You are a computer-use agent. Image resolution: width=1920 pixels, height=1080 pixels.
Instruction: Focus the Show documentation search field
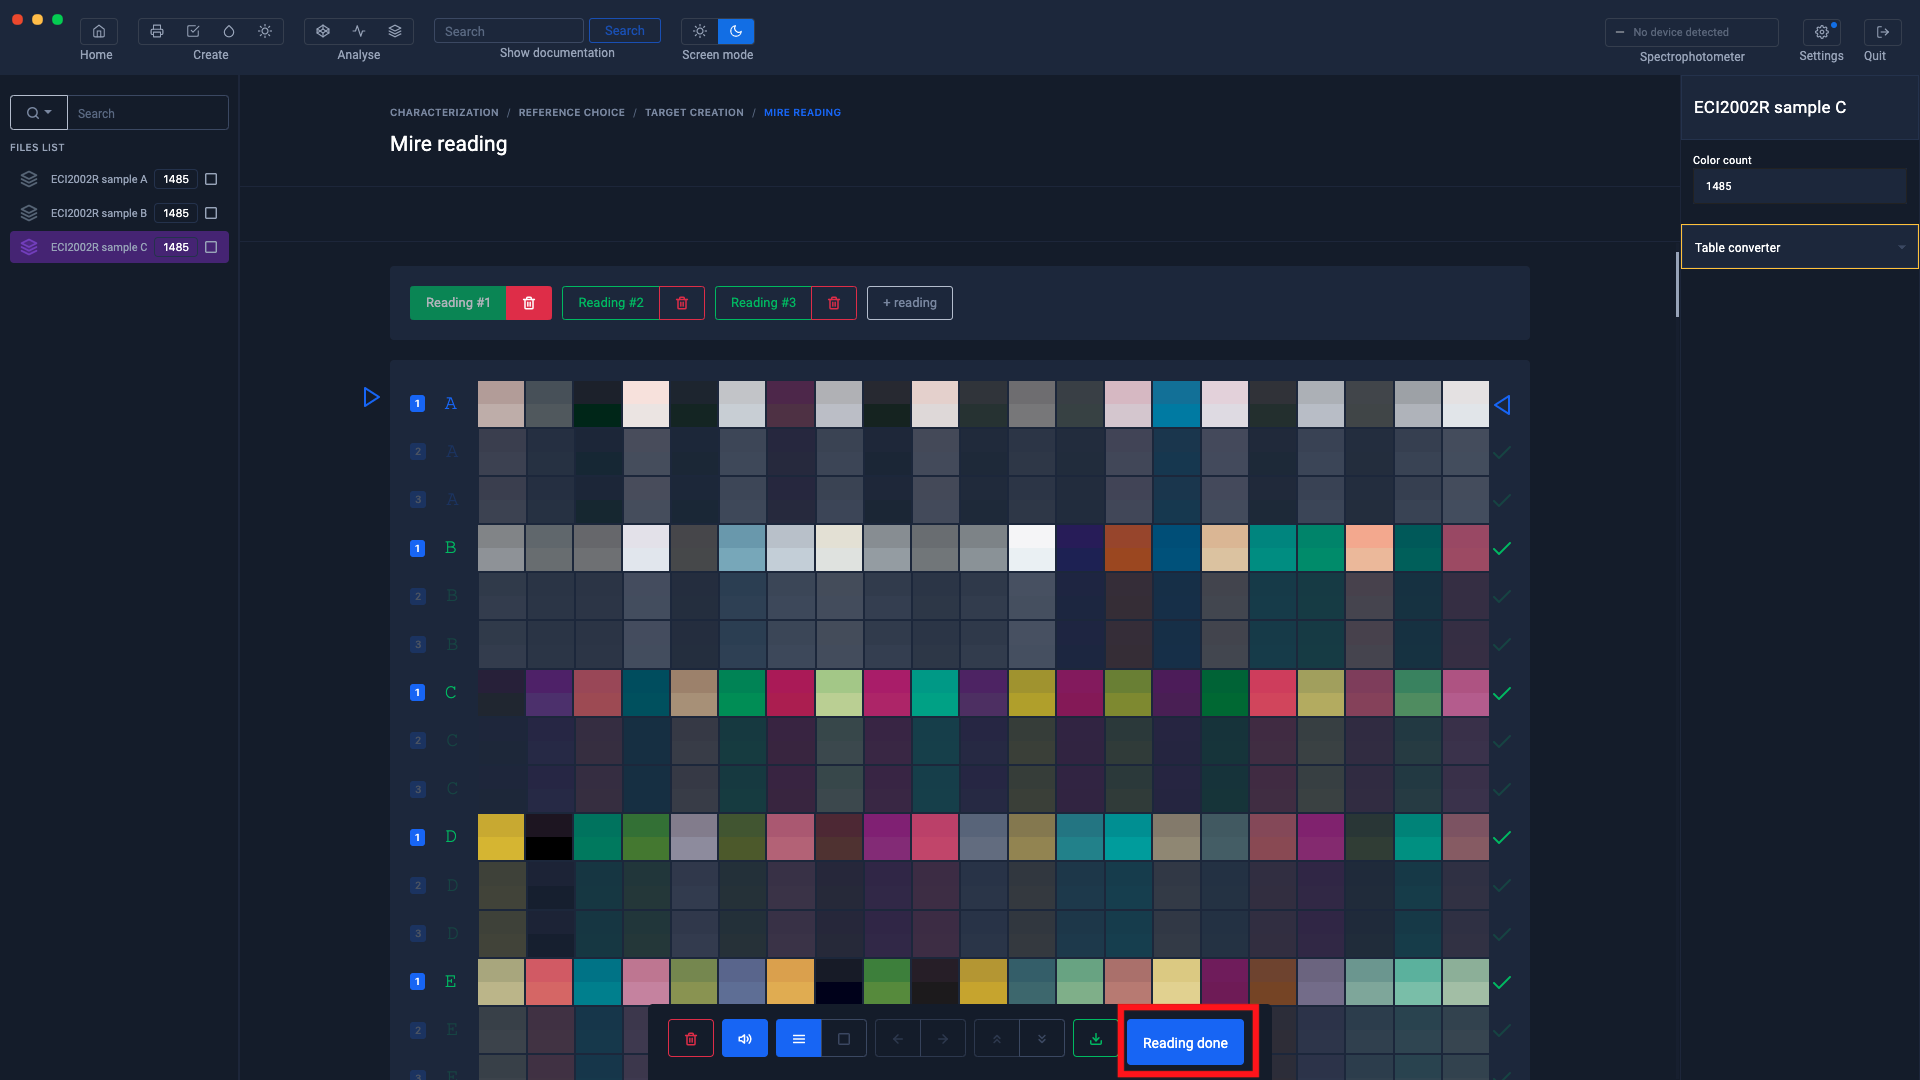point(509,31)
